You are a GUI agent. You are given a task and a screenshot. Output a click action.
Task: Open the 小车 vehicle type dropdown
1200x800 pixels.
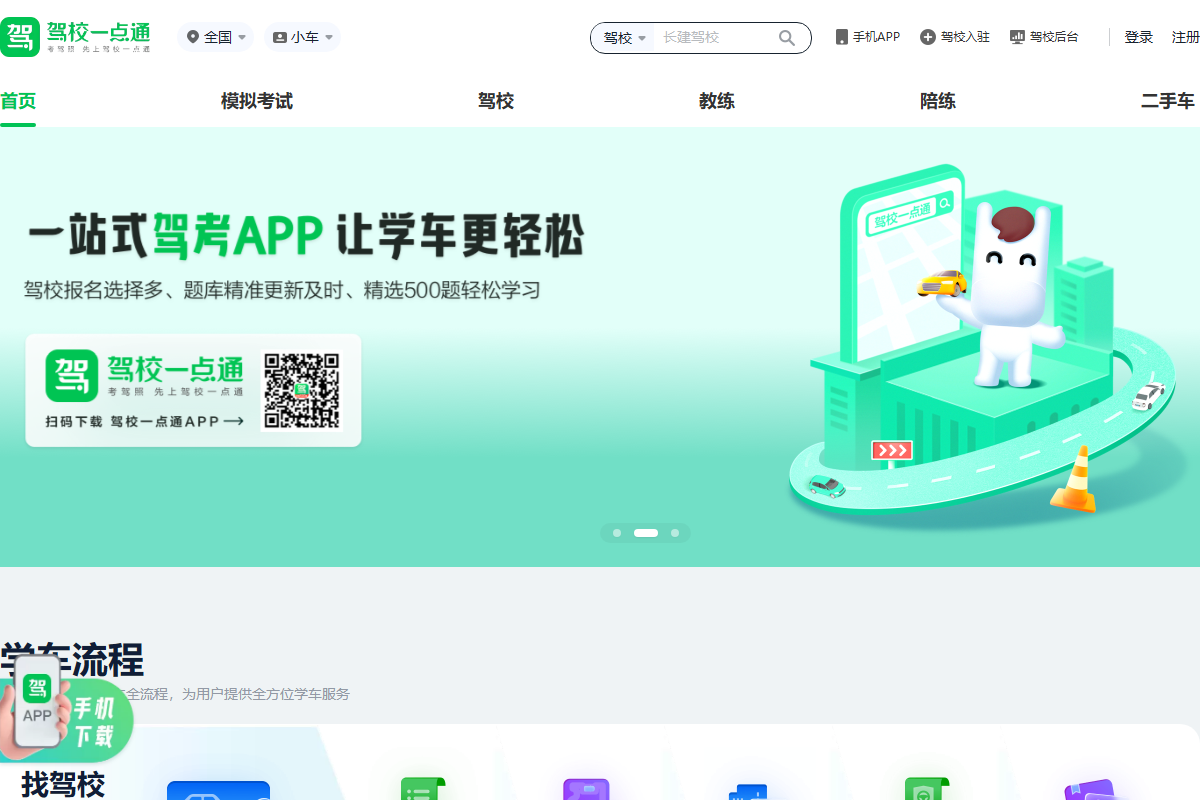(x=303, y=37)
